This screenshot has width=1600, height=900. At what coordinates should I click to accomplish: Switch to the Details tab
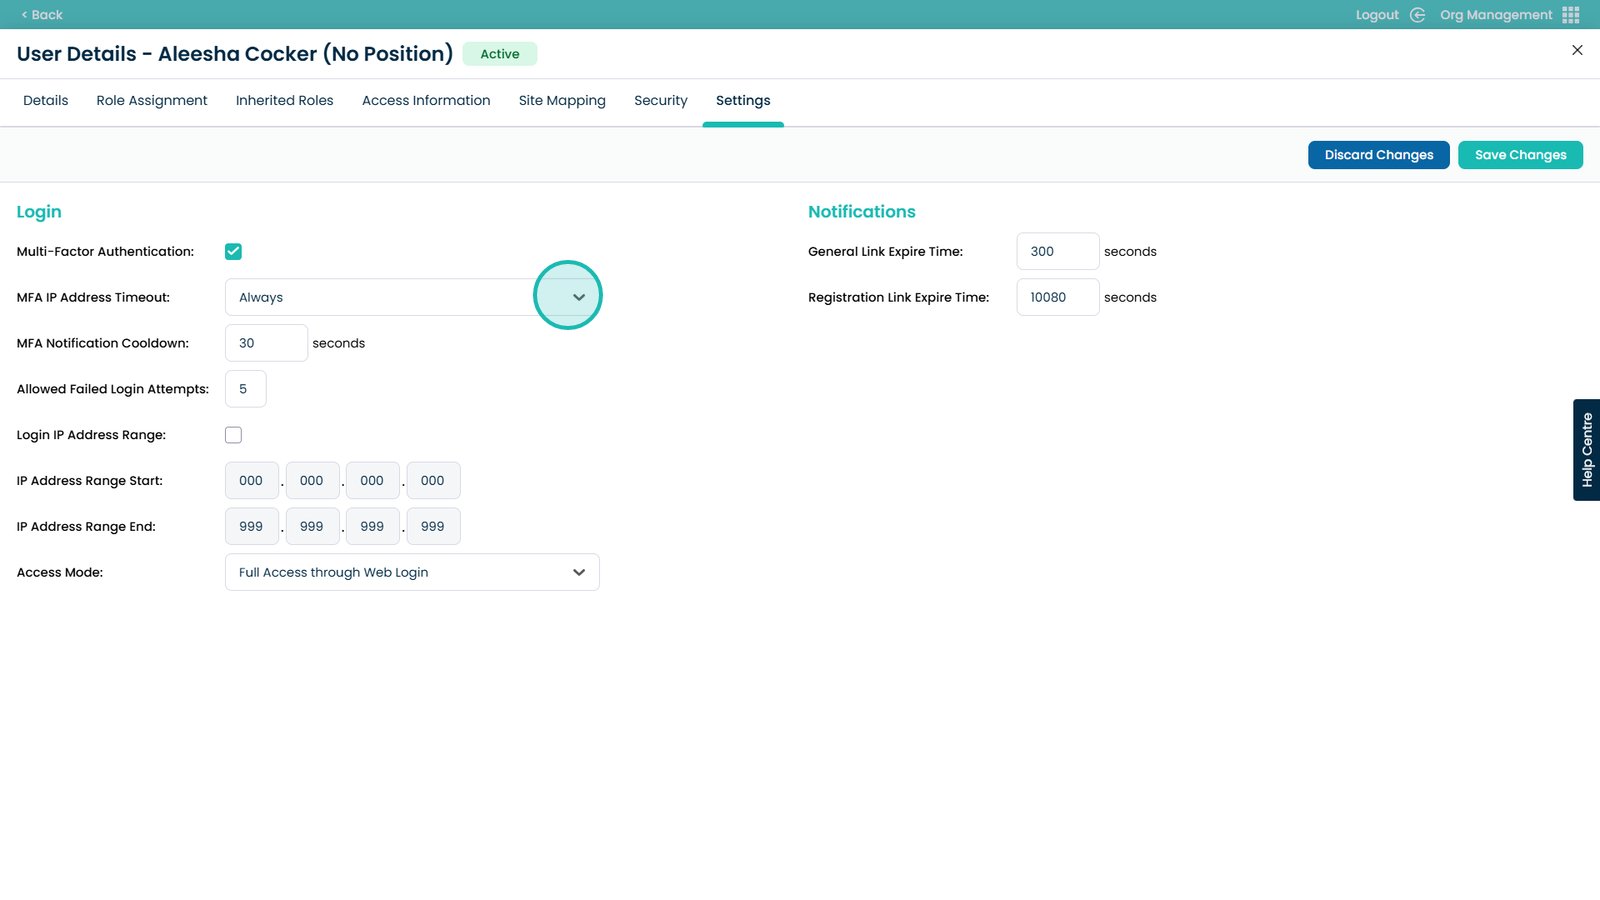46,101
